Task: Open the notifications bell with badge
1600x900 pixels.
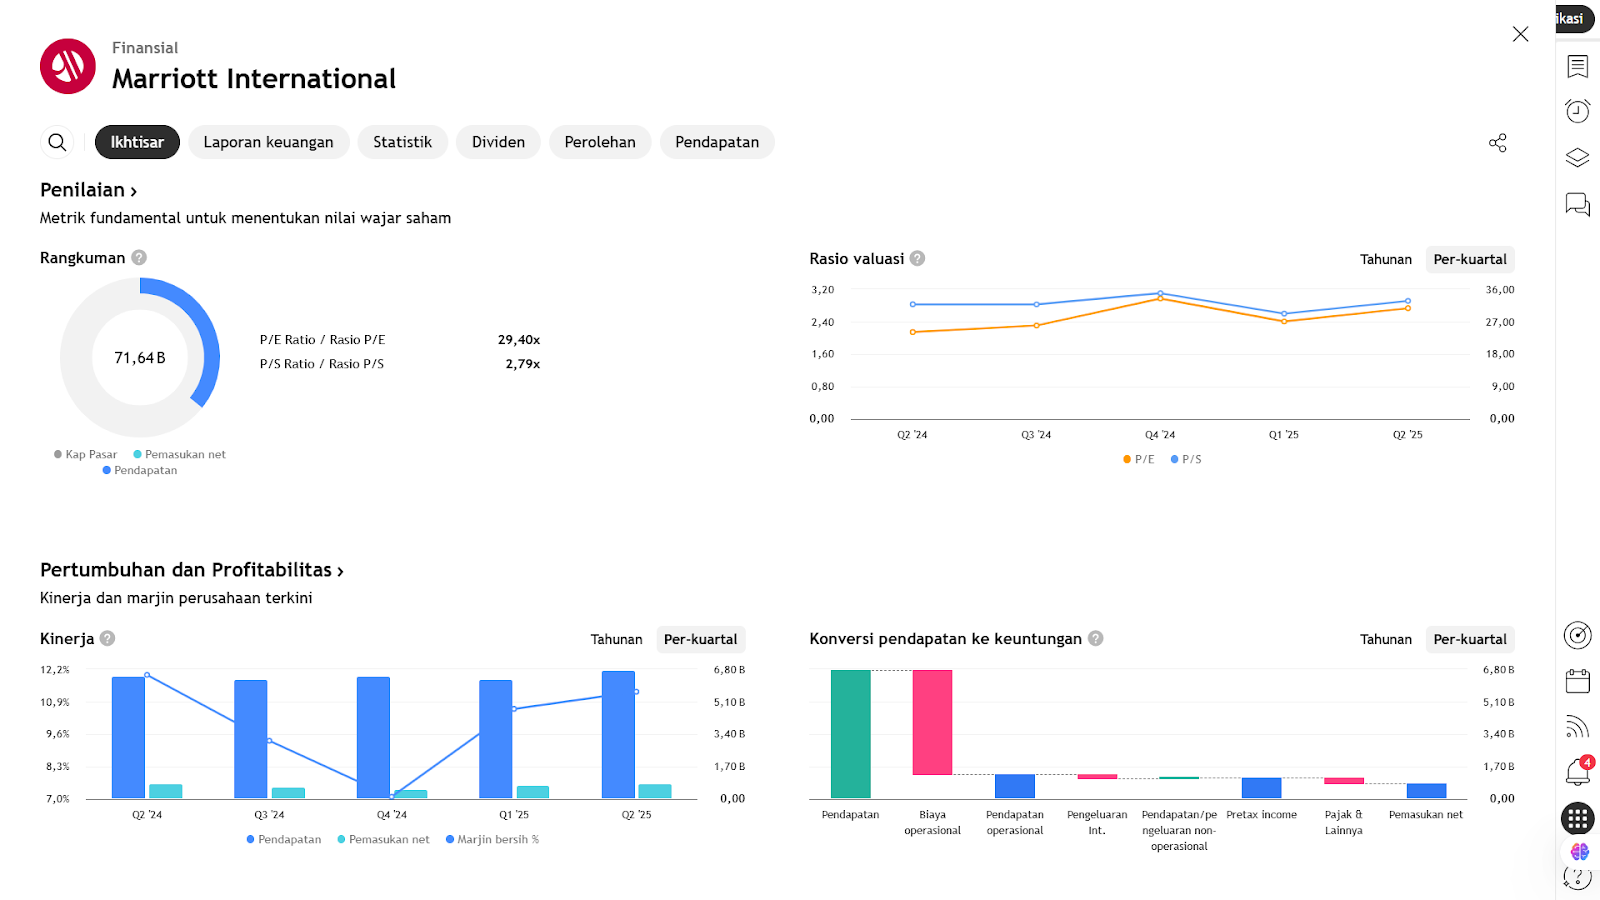Action: (1577, 772)
